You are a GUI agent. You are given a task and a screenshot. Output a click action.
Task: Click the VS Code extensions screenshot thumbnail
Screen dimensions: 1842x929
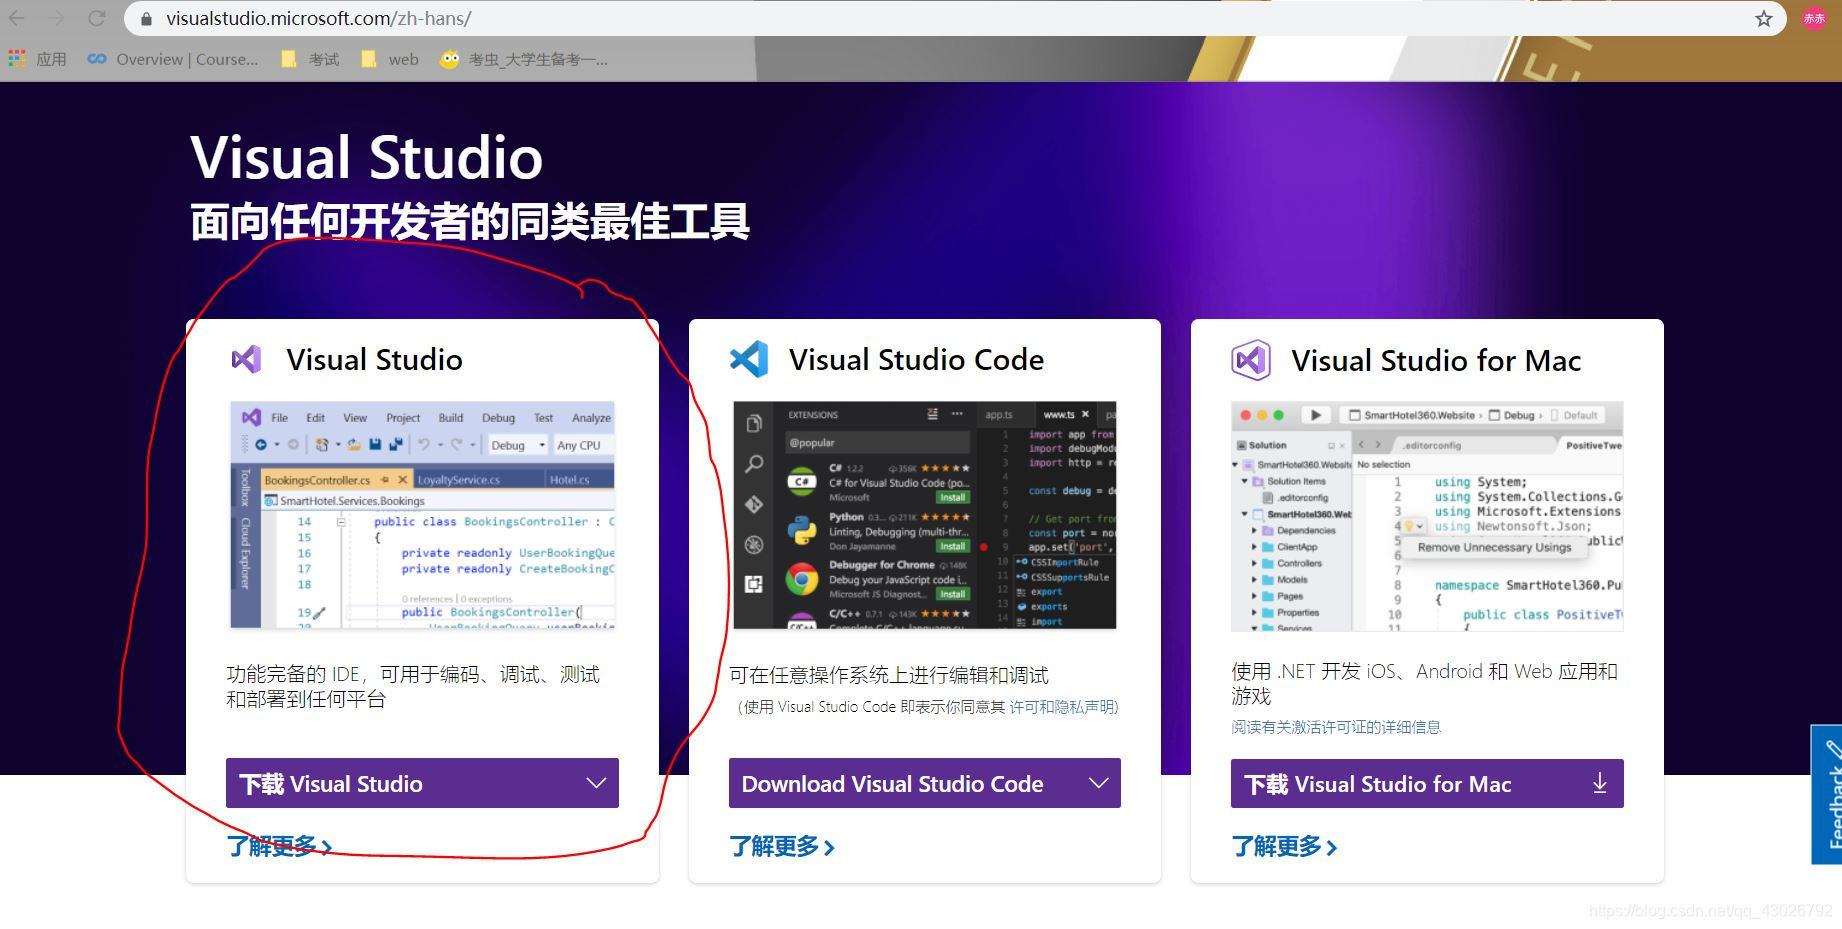pyautogui.click(x=925, y=515)
